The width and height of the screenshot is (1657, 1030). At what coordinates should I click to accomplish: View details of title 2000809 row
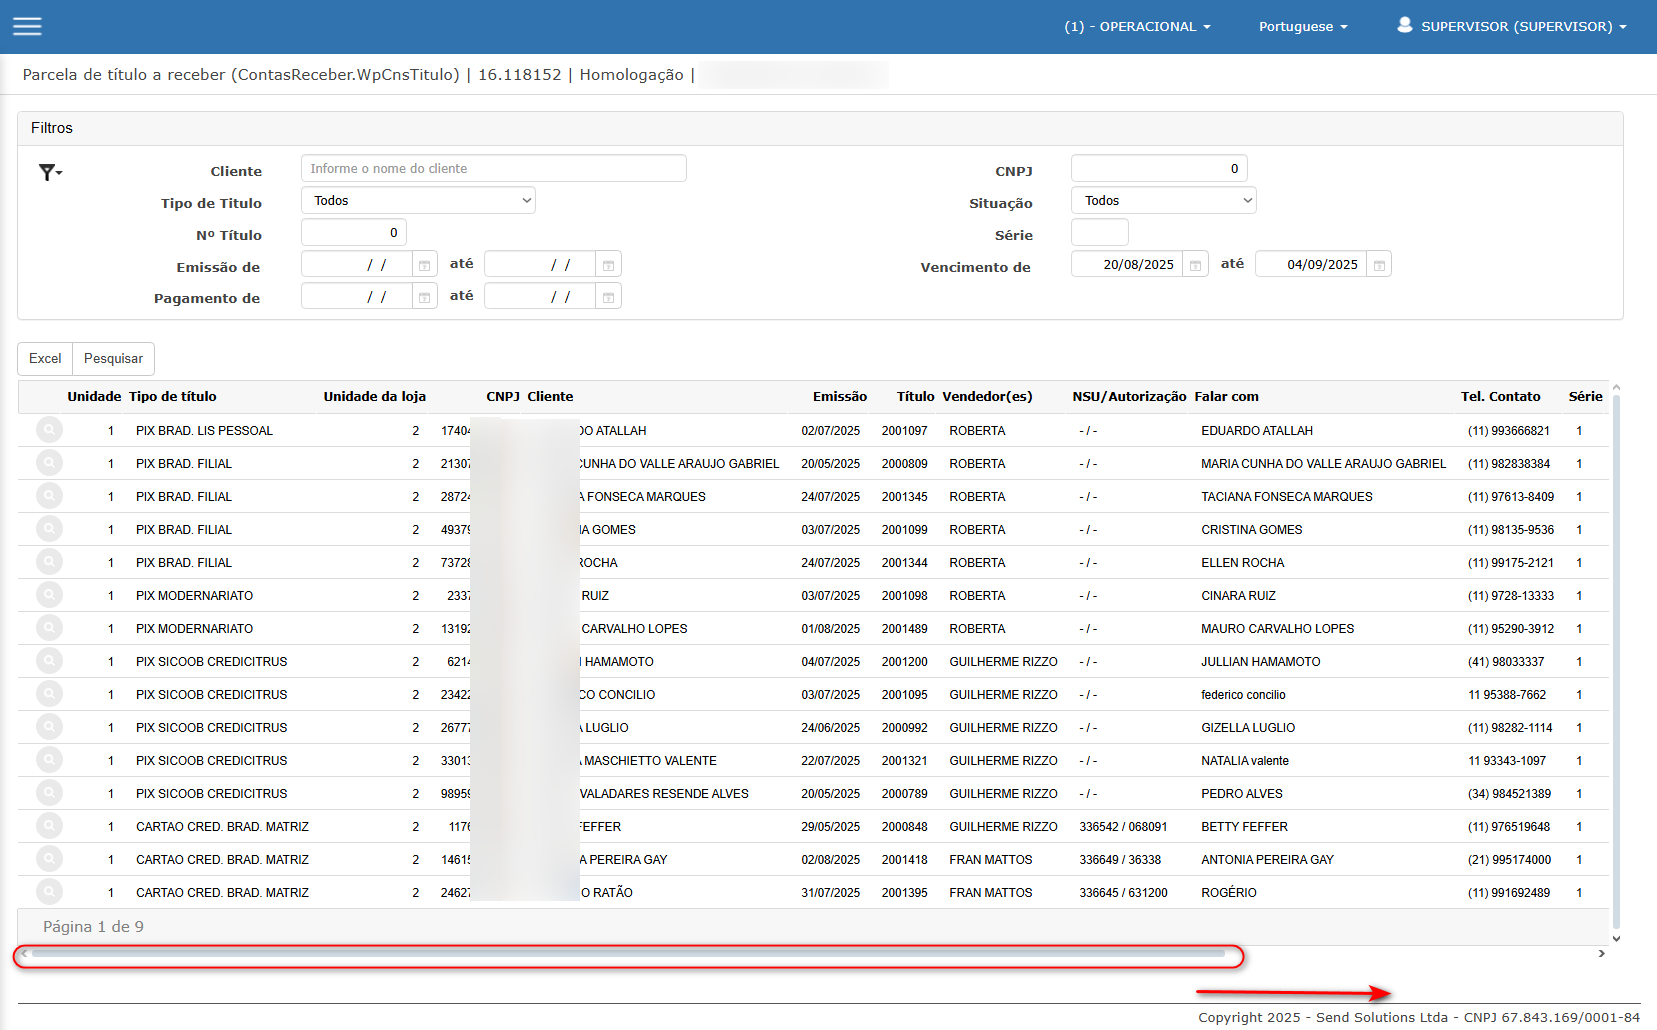[49, 463]
